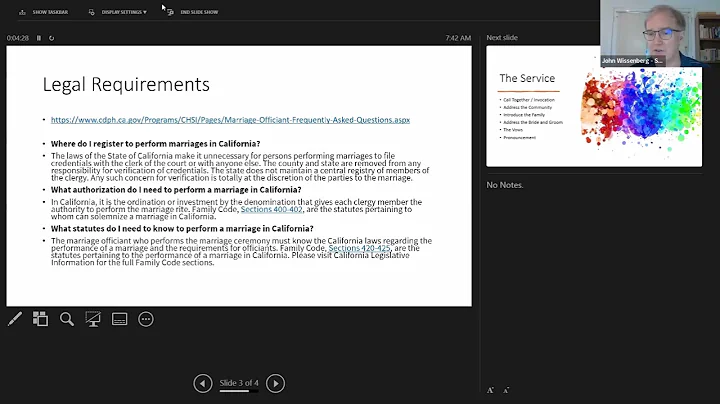Click the slide progress bar under slide counter

coord(239,391)
